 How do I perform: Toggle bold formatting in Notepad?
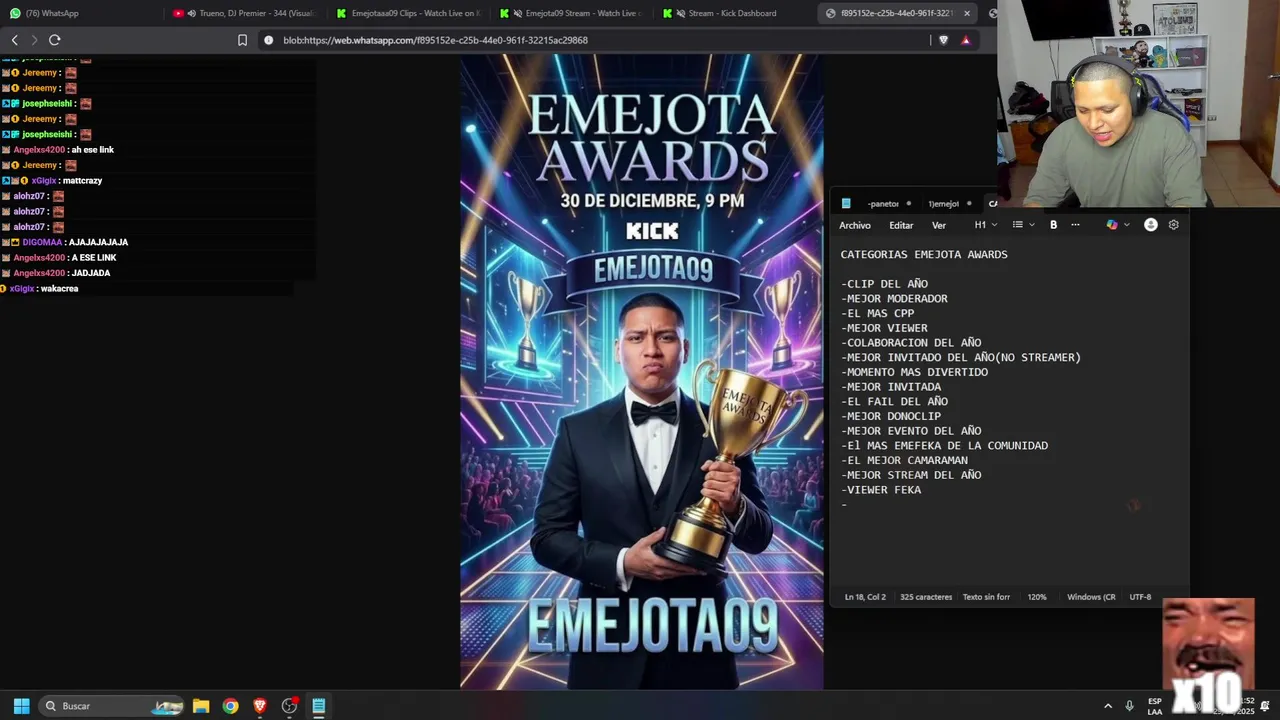pyautogui.click(x=1053, y=225)
